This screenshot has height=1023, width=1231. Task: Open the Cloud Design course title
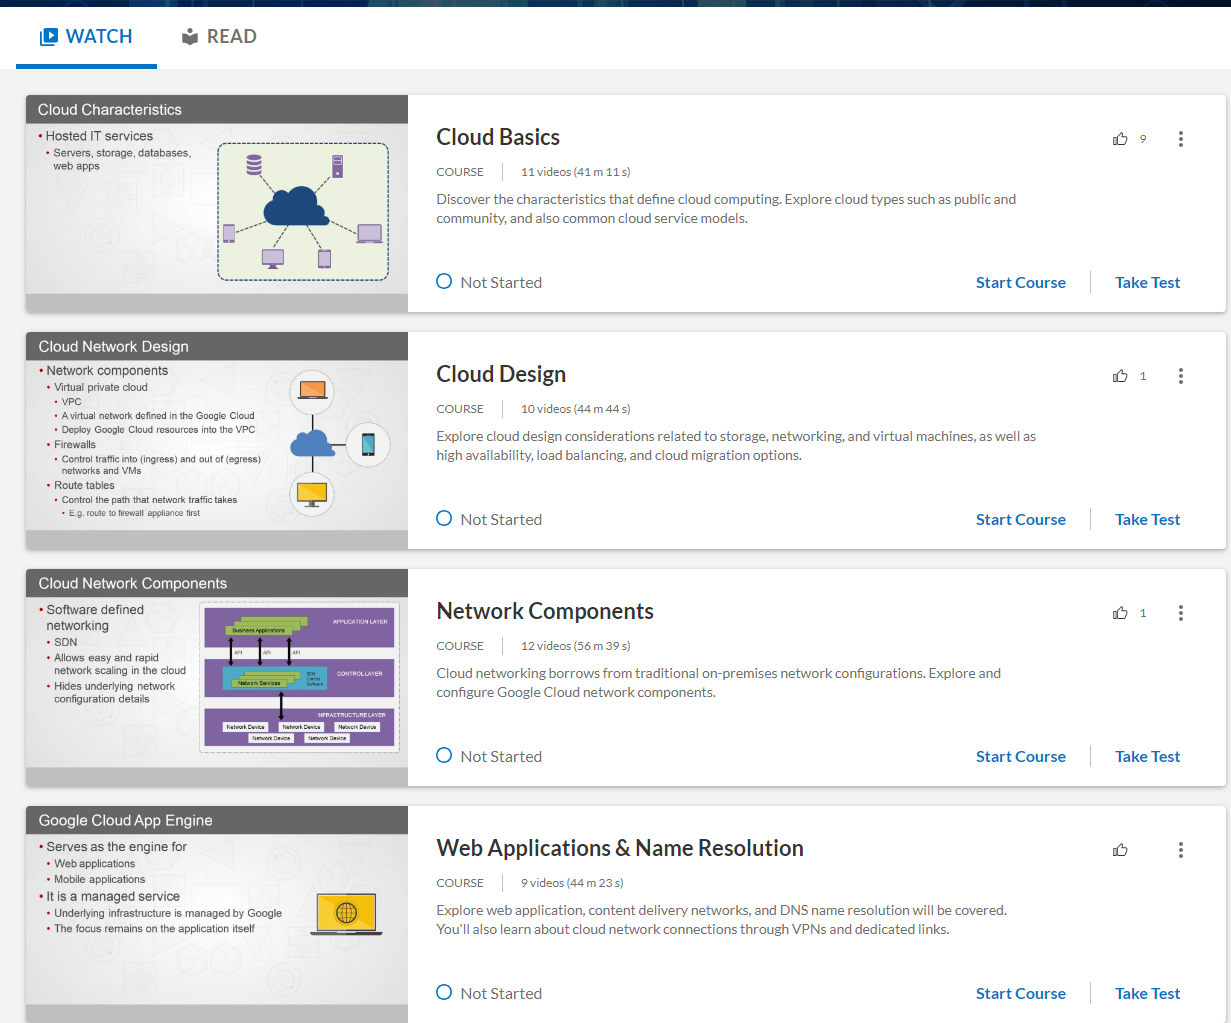[x=501, y=374]
